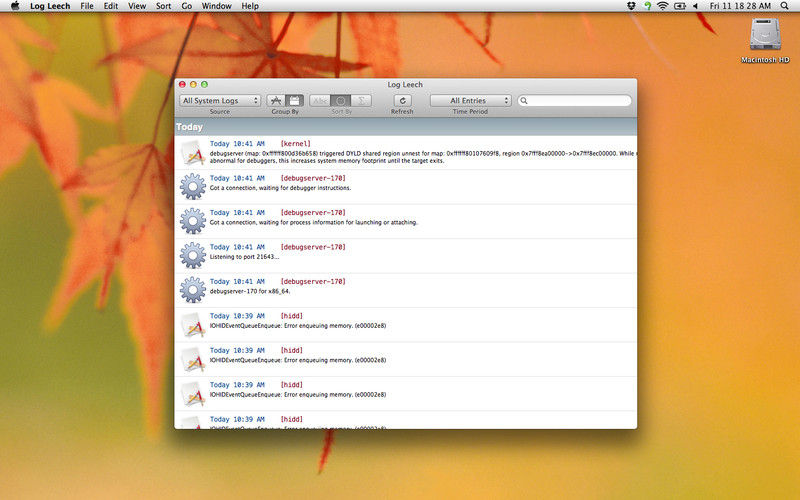Screen dimensions: 800x500
Task: Open the Window menu
Action: pos(216,6)
